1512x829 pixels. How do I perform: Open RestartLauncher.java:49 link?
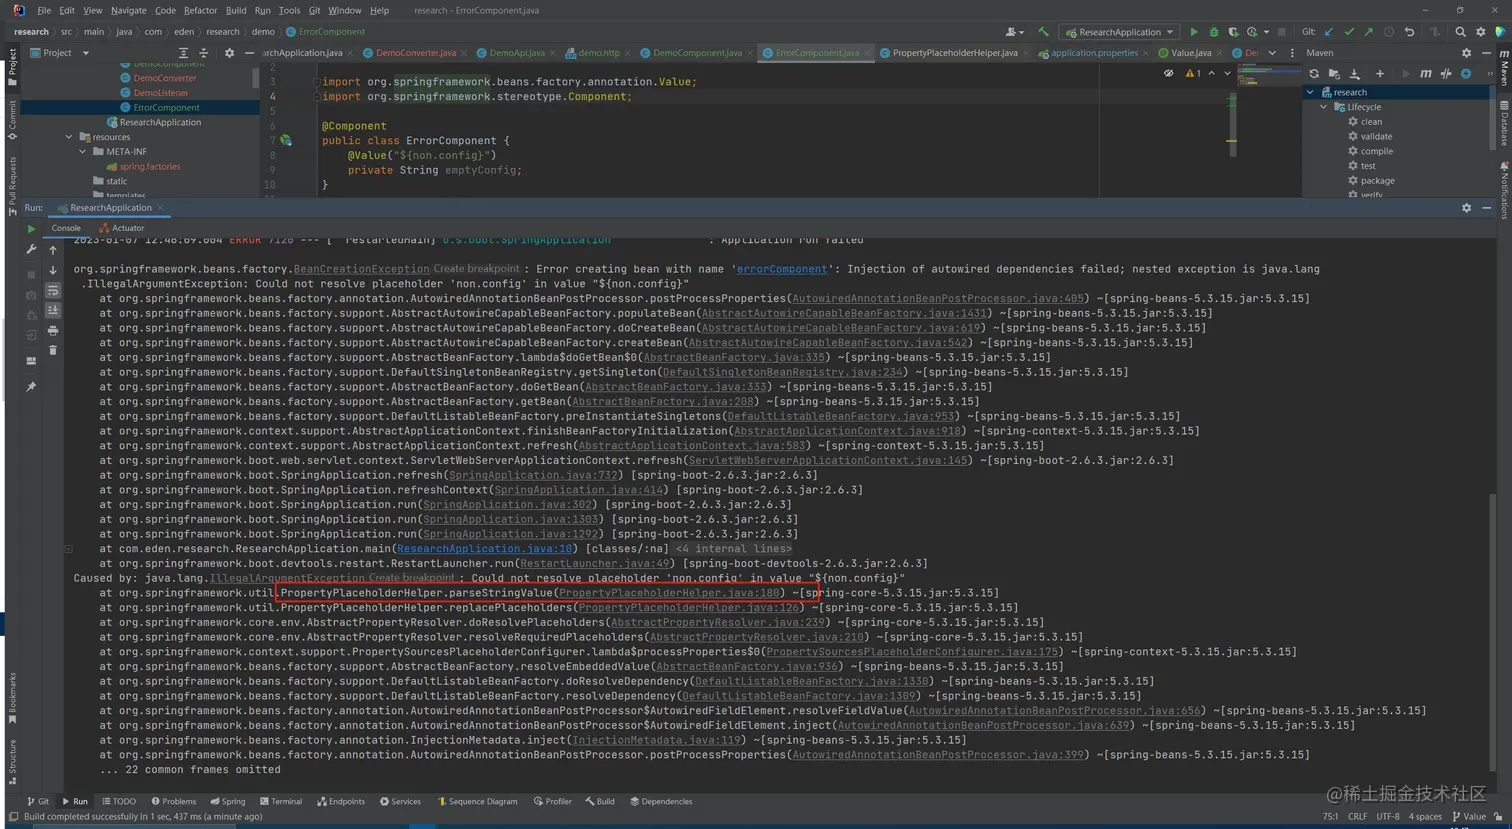pos(595,564)
